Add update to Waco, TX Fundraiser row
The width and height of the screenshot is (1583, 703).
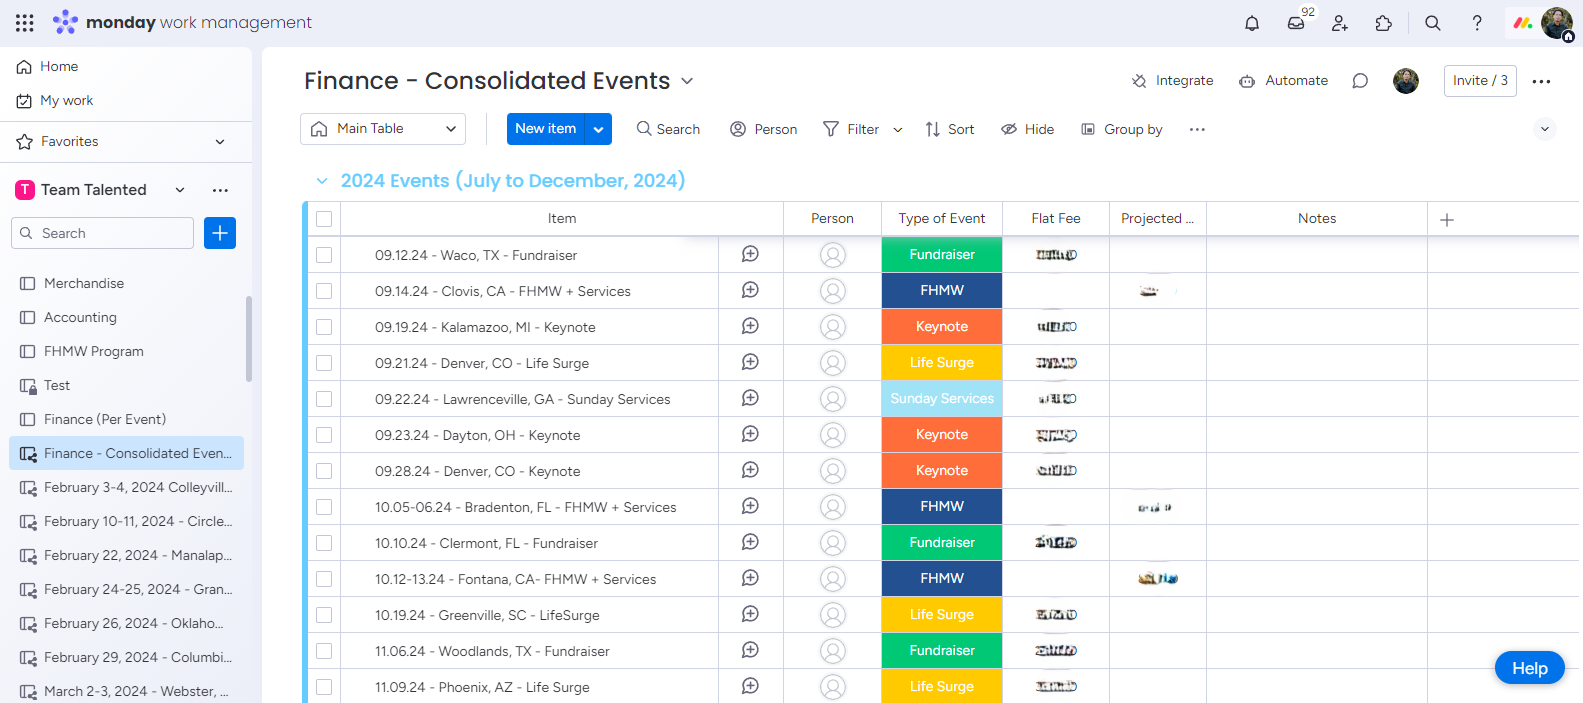coord(750,255)
